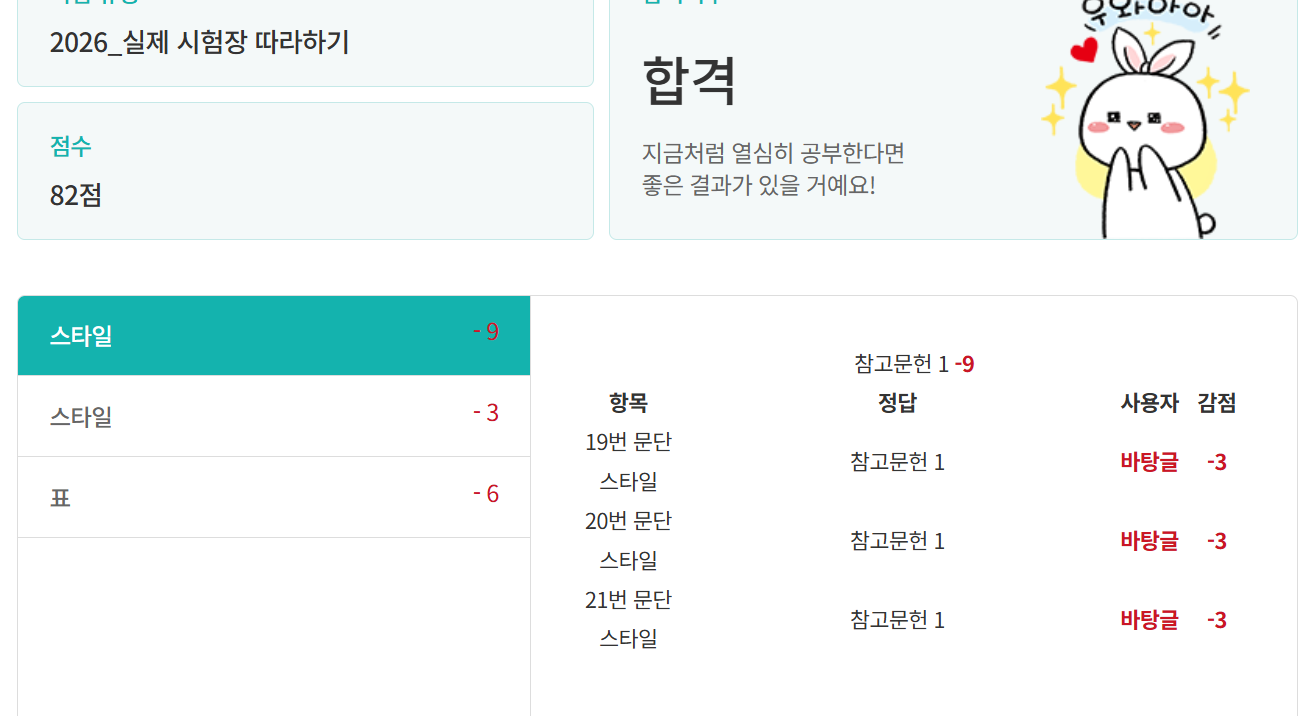Open the 스타일 tab showing -3
The image size is (1307, 716).
click(x=273, y=416)
